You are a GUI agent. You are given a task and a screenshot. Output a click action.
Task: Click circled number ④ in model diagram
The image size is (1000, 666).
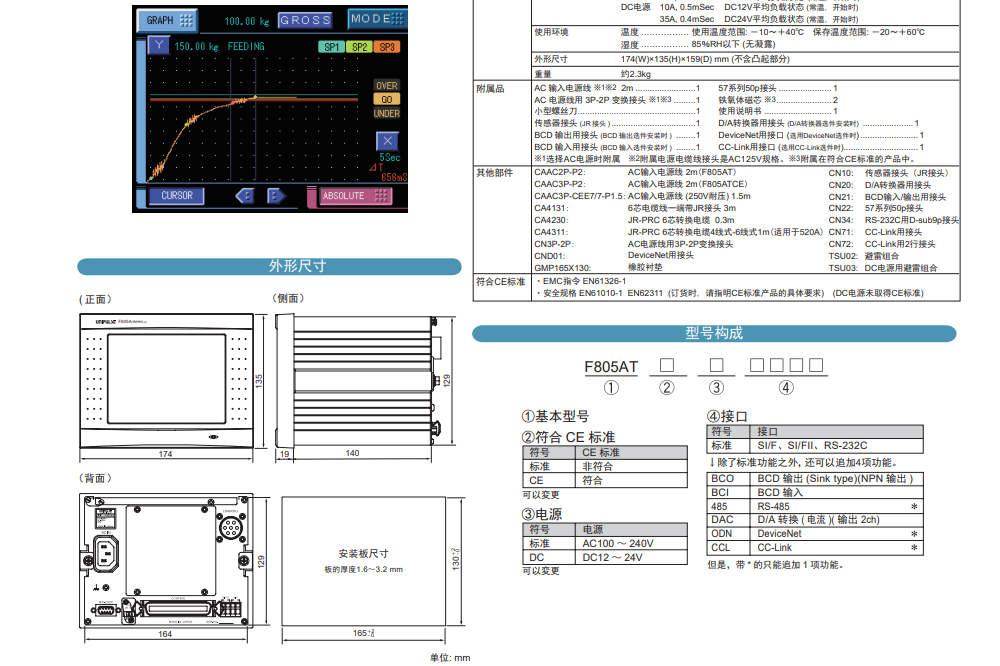coord(786,387)
